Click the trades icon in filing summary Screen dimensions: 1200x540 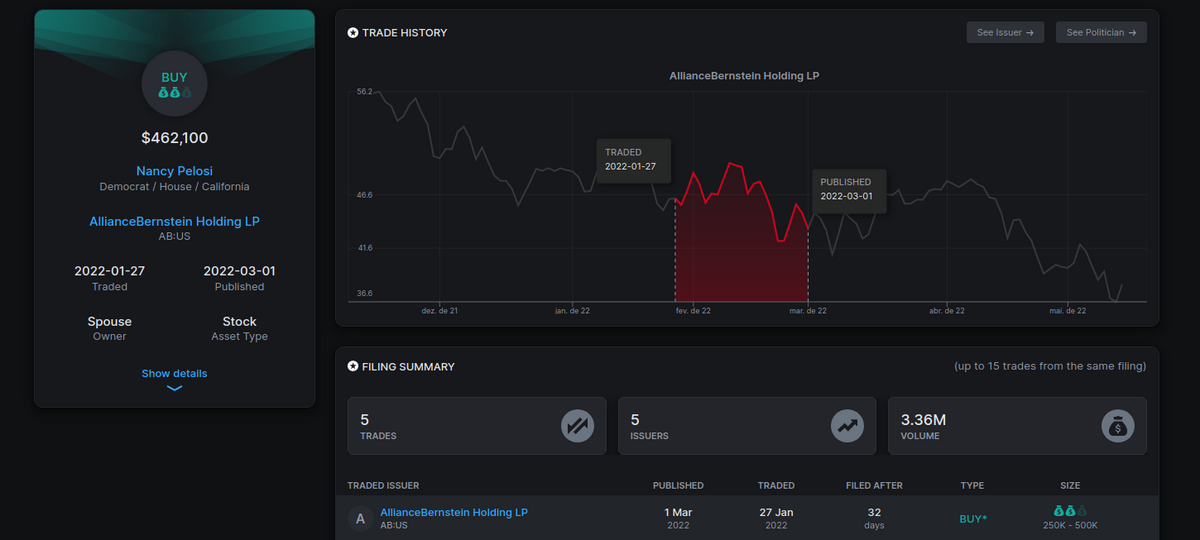[x=577, y=426]
